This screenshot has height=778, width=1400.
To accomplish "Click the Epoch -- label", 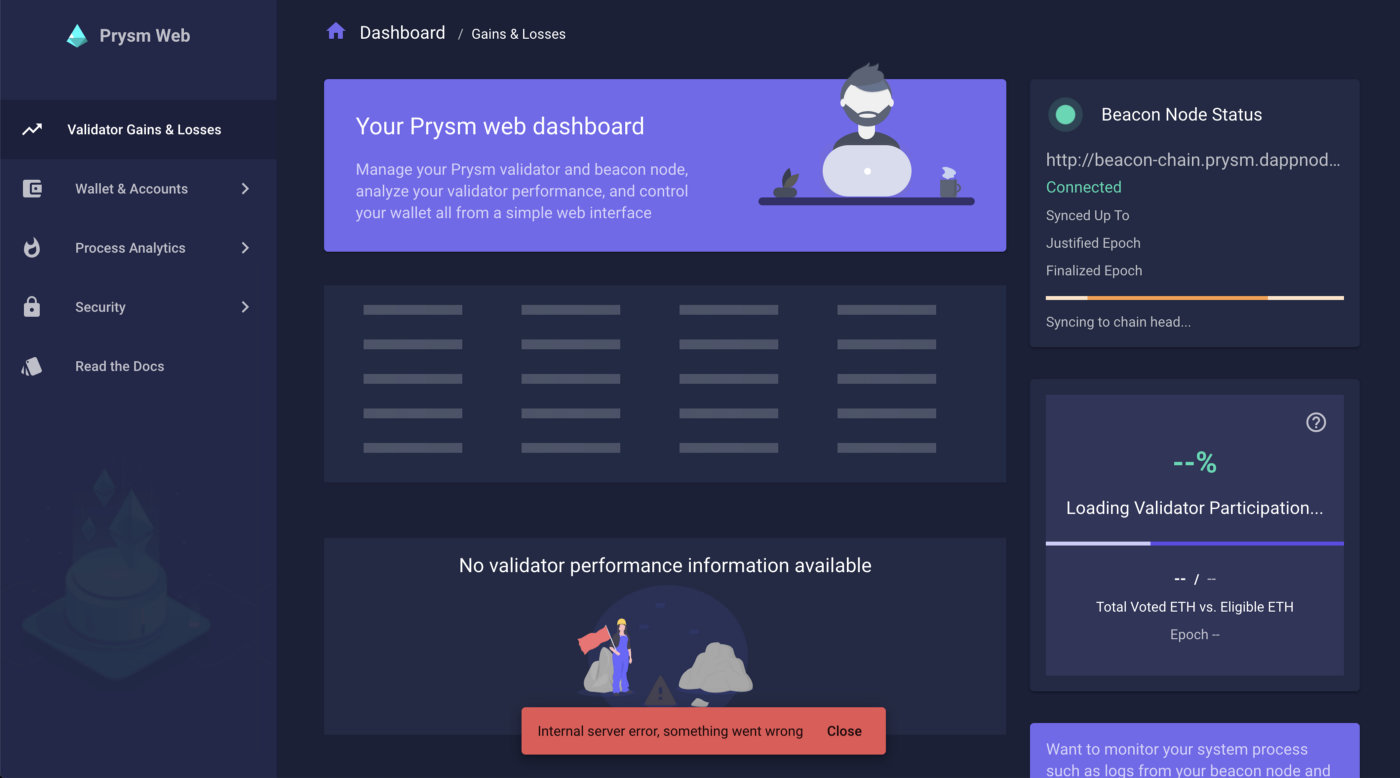I will pos(1194,635).
